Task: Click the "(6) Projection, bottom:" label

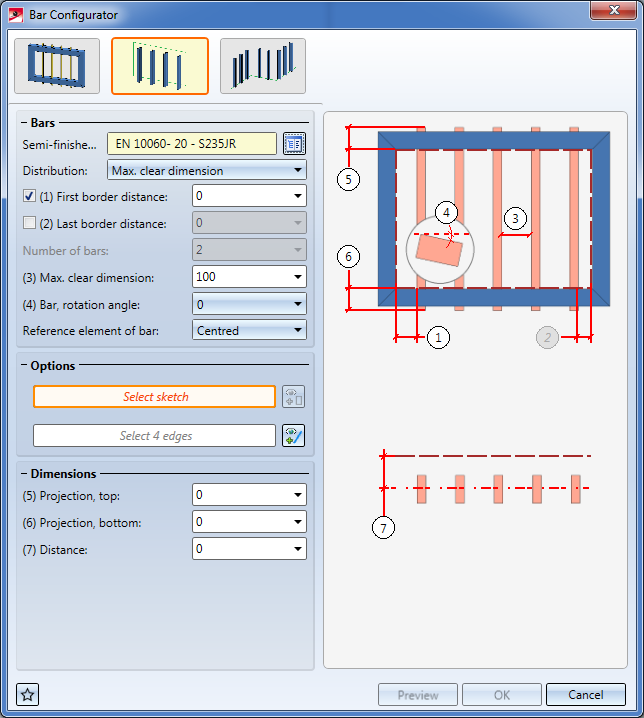Action: [x=82, y=523]
